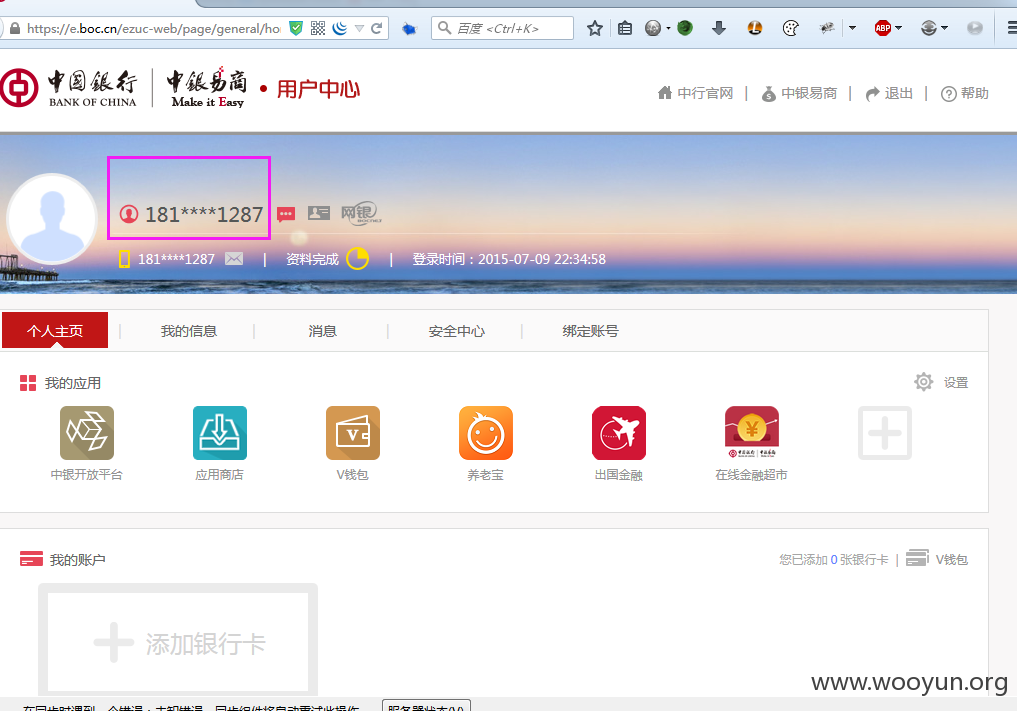This screenshot has height=711, width=1017.
Task: Click the 资料完成 progress pie indicator
Action: coord(357,259)
